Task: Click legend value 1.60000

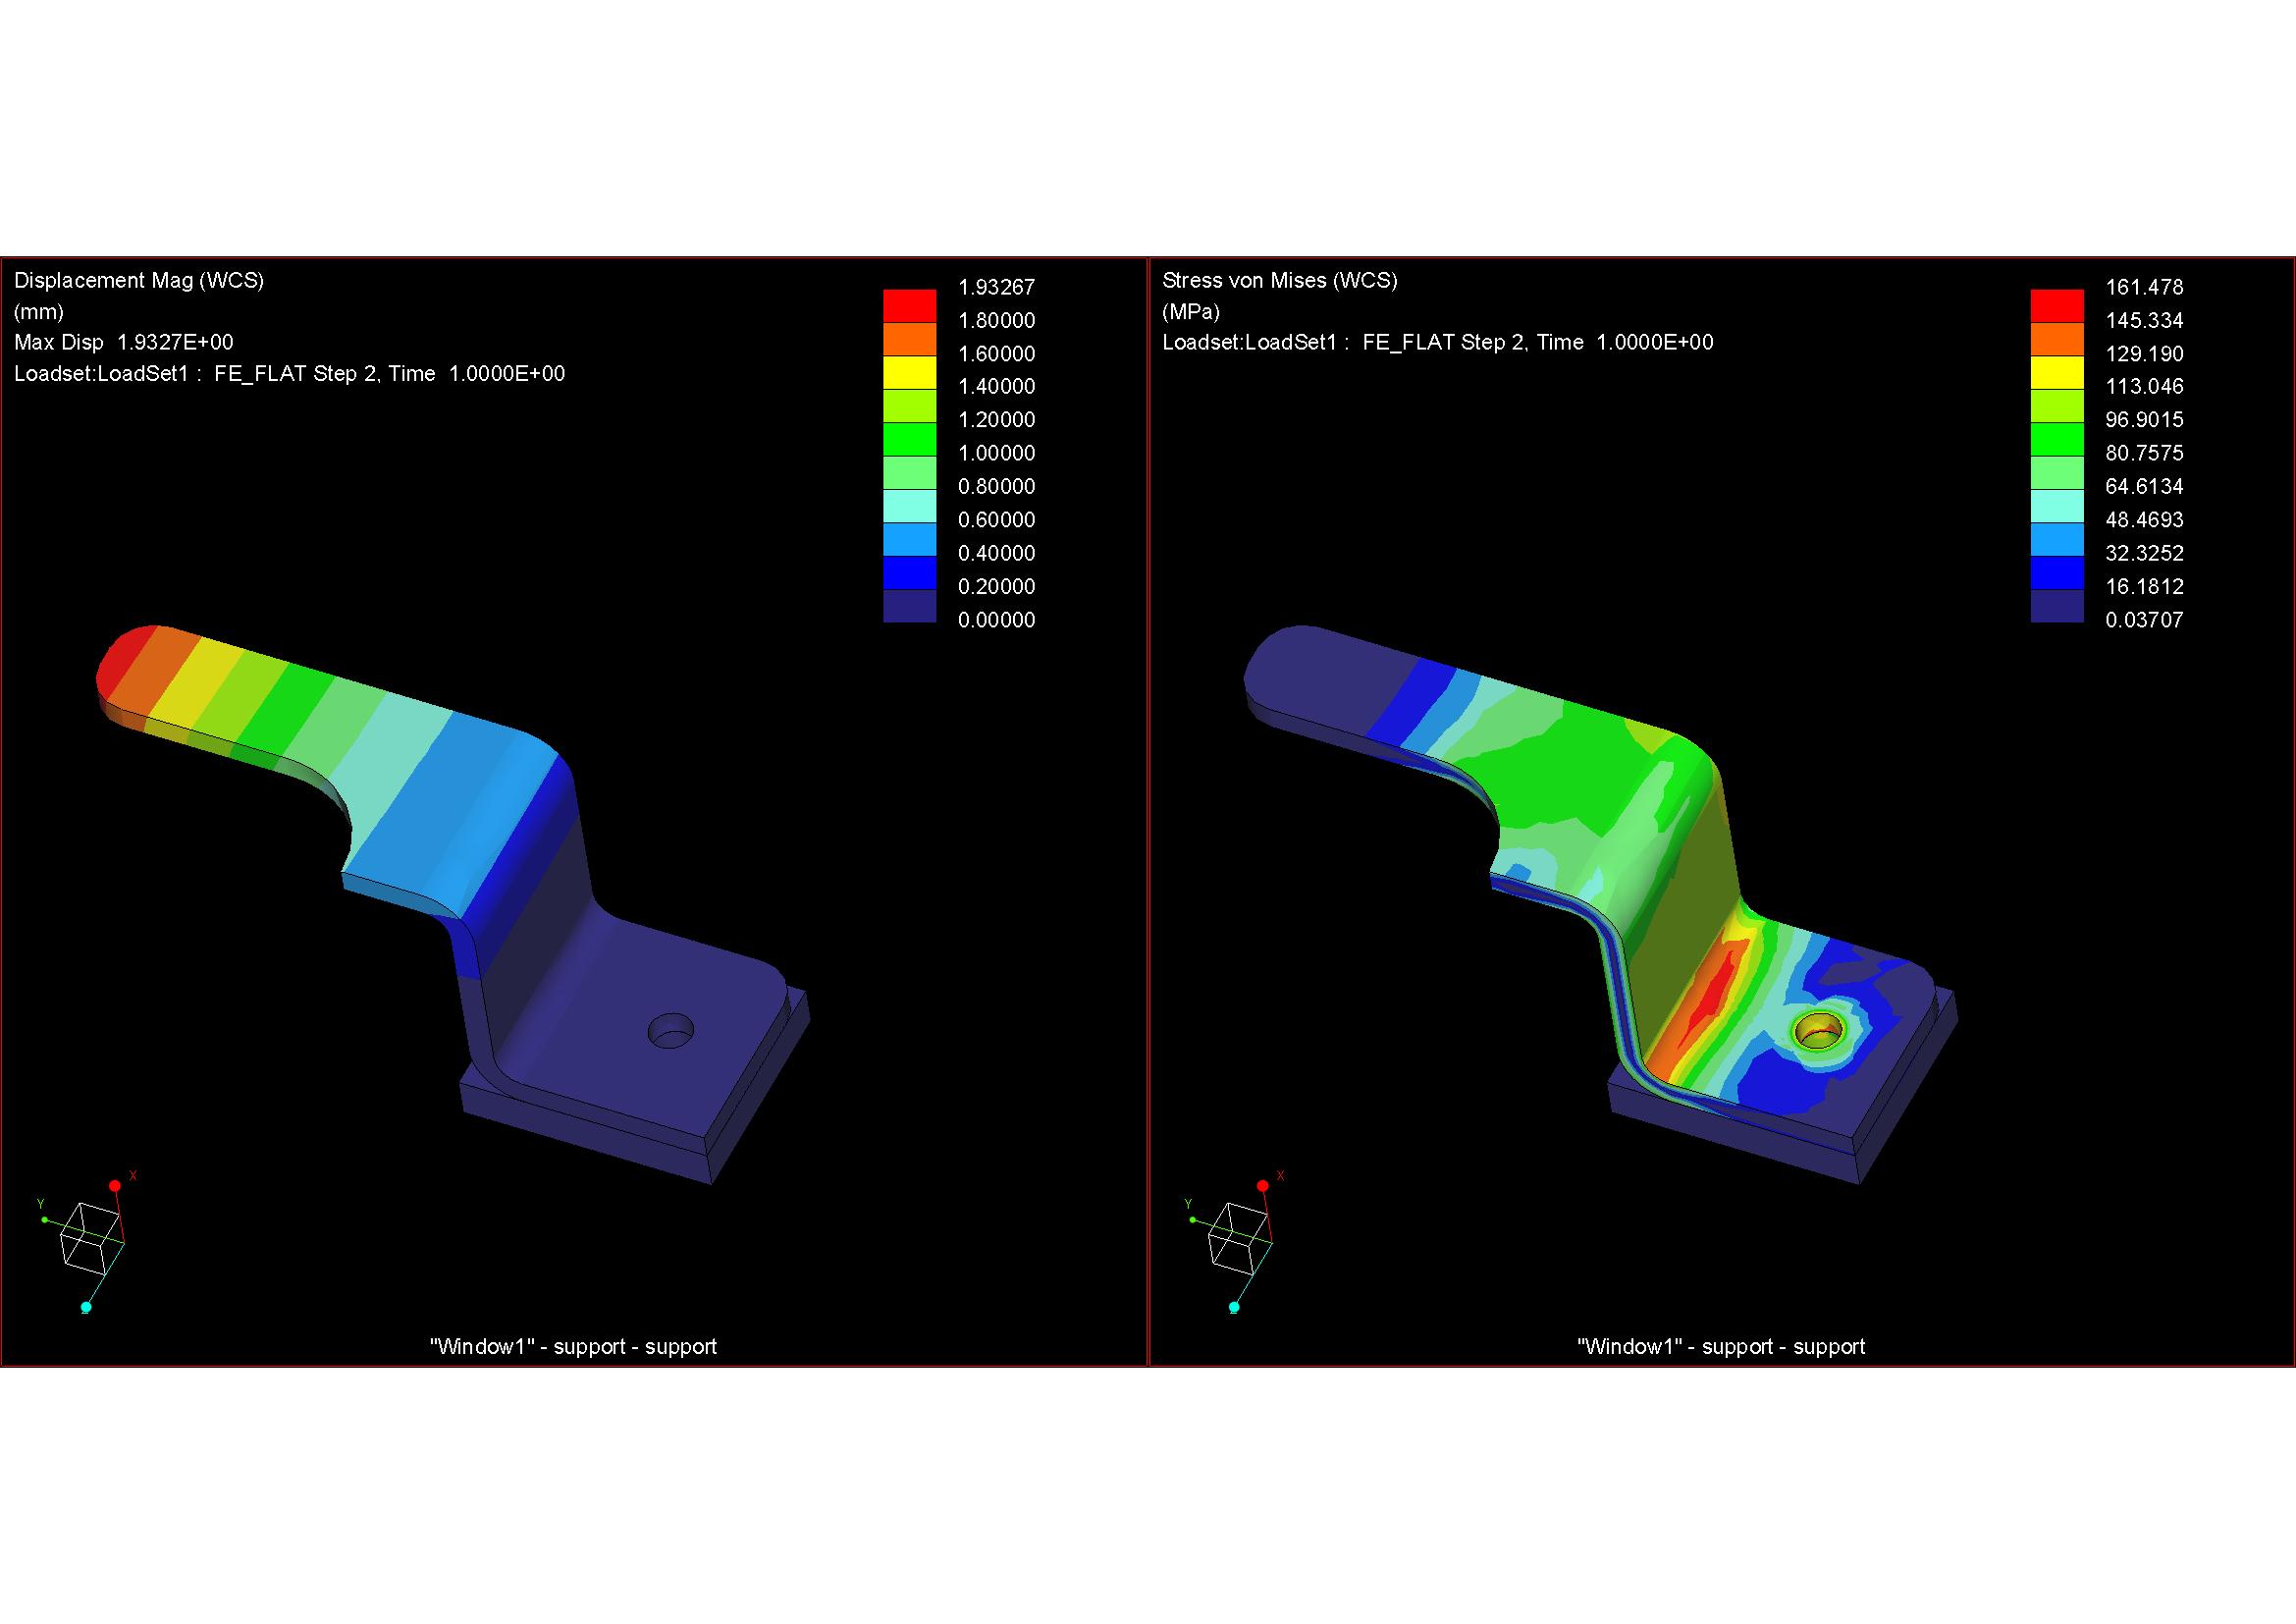Action: 996,353
